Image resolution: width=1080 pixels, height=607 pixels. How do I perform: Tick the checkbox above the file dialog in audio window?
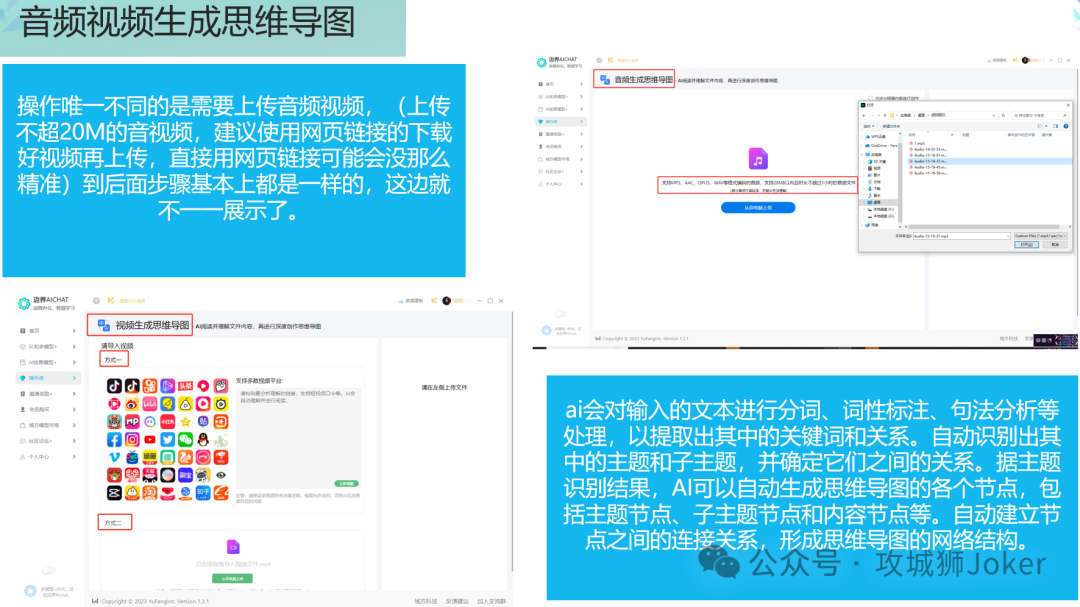(871, 99)
